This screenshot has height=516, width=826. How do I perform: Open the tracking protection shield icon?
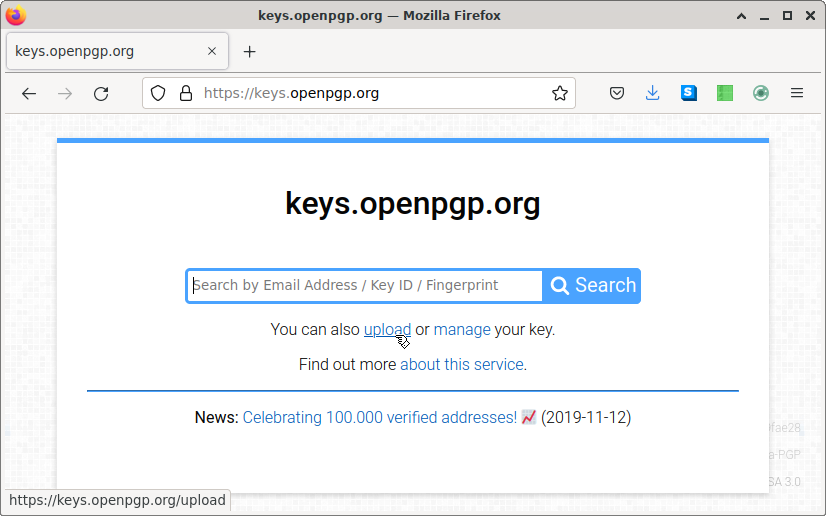pos(158,93)
